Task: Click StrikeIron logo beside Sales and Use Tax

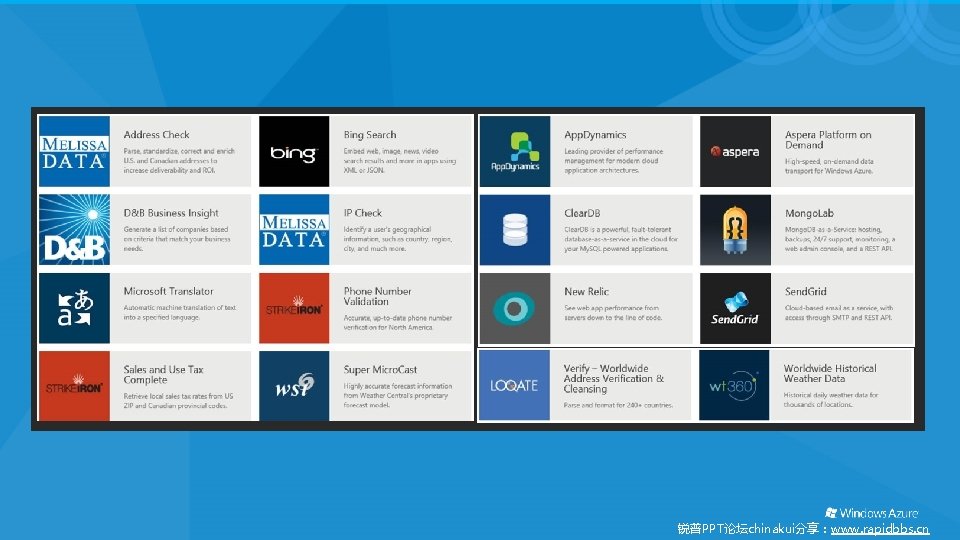Action: [74, 386]
